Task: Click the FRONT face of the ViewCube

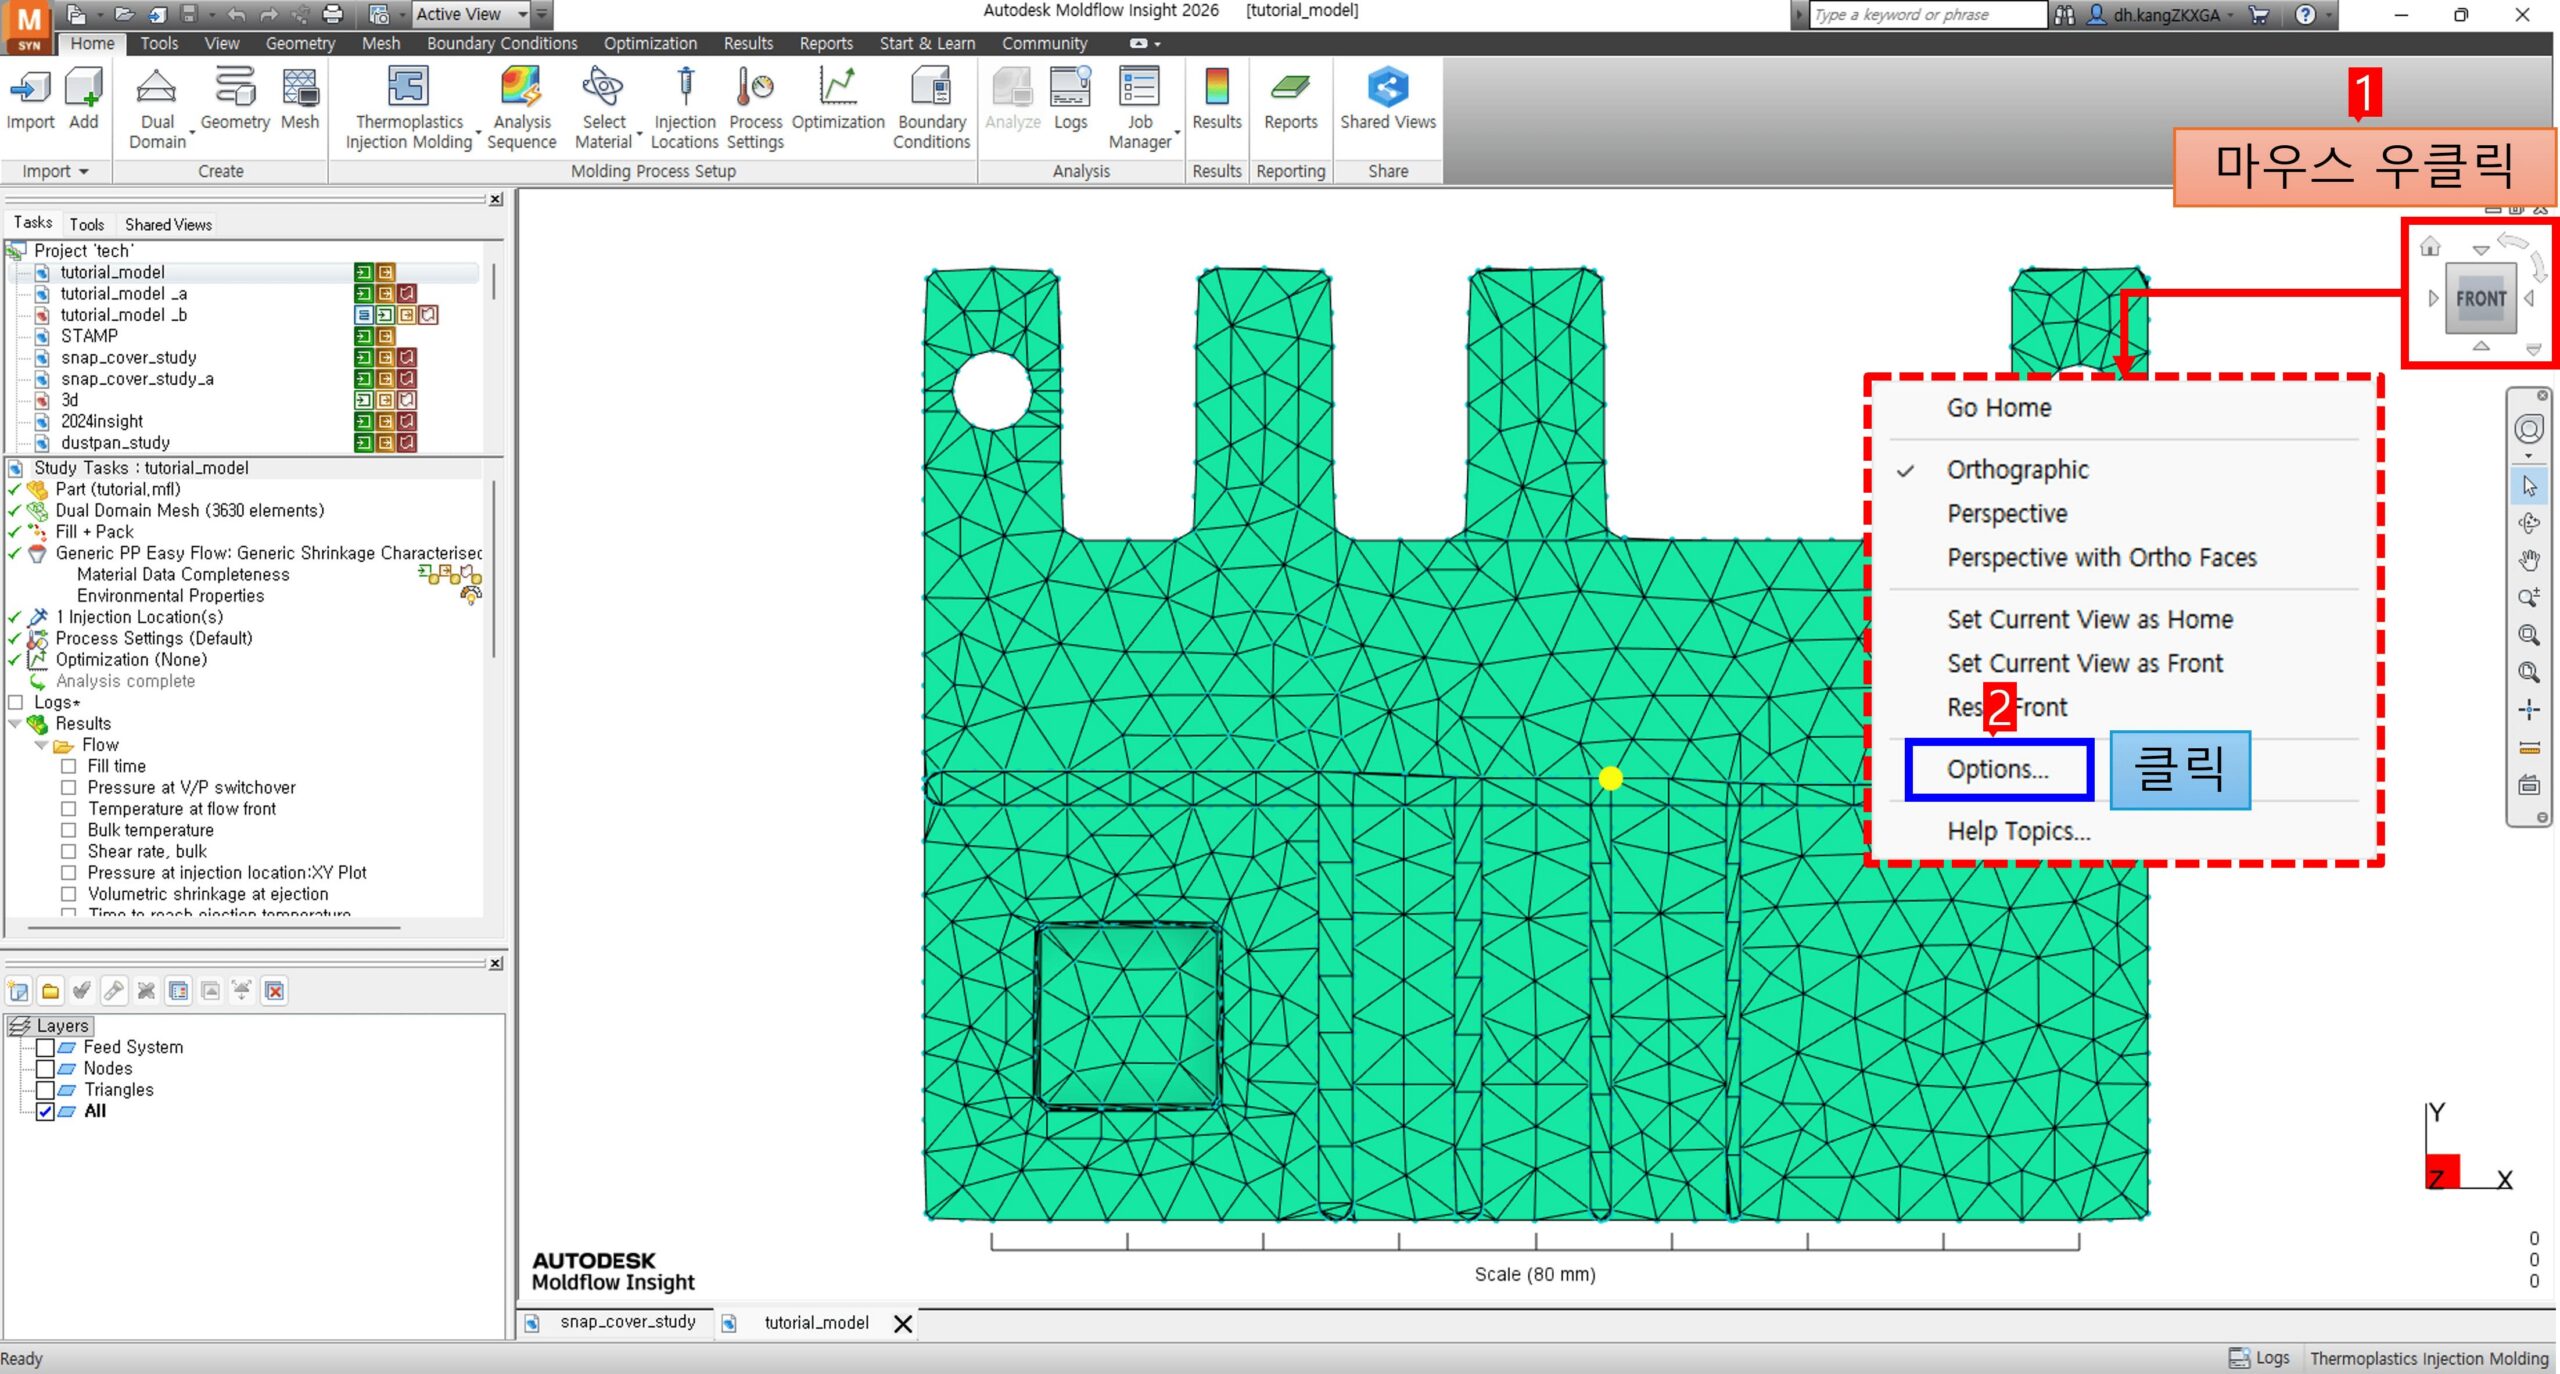Action: click(x=2481, y=298)
